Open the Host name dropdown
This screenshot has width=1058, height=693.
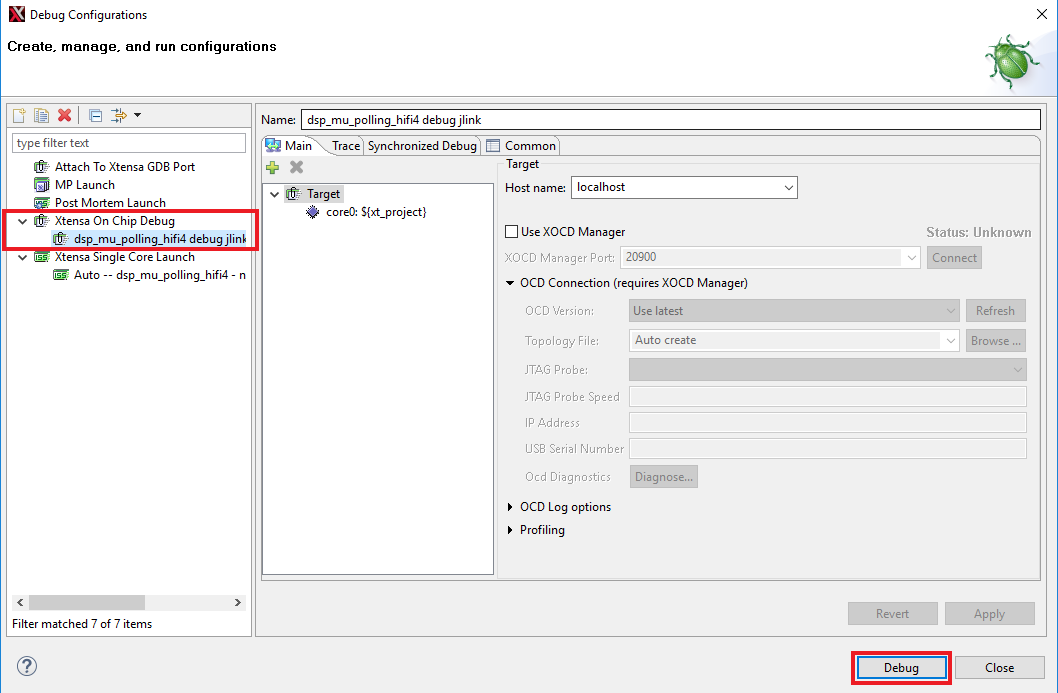click(x=788, y=187)
